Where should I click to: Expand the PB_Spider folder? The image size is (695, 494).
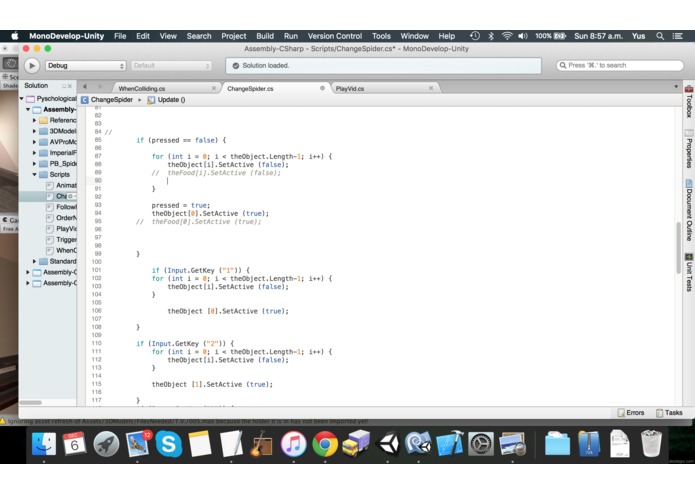[x=34, y=163]
